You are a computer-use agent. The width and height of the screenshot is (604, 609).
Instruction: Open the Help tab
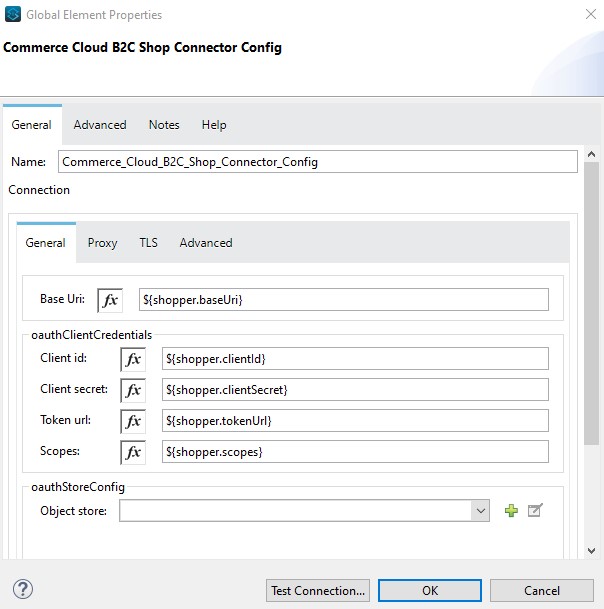pyautogui.click(x=214, y=125)
